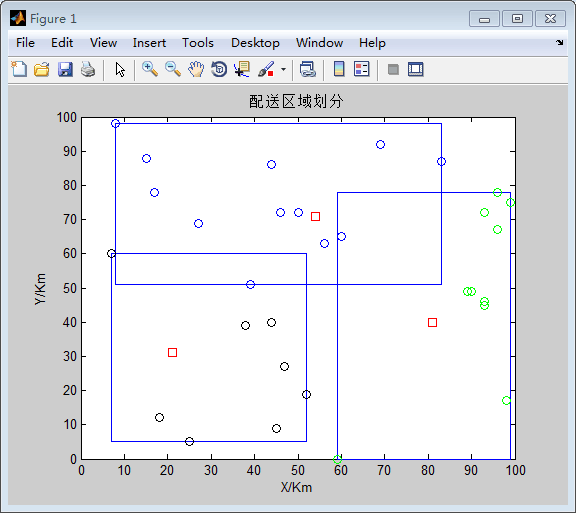The image size is (576, 513).
Task: Click the dock figure arrow at top right
Action: point(559,43)
